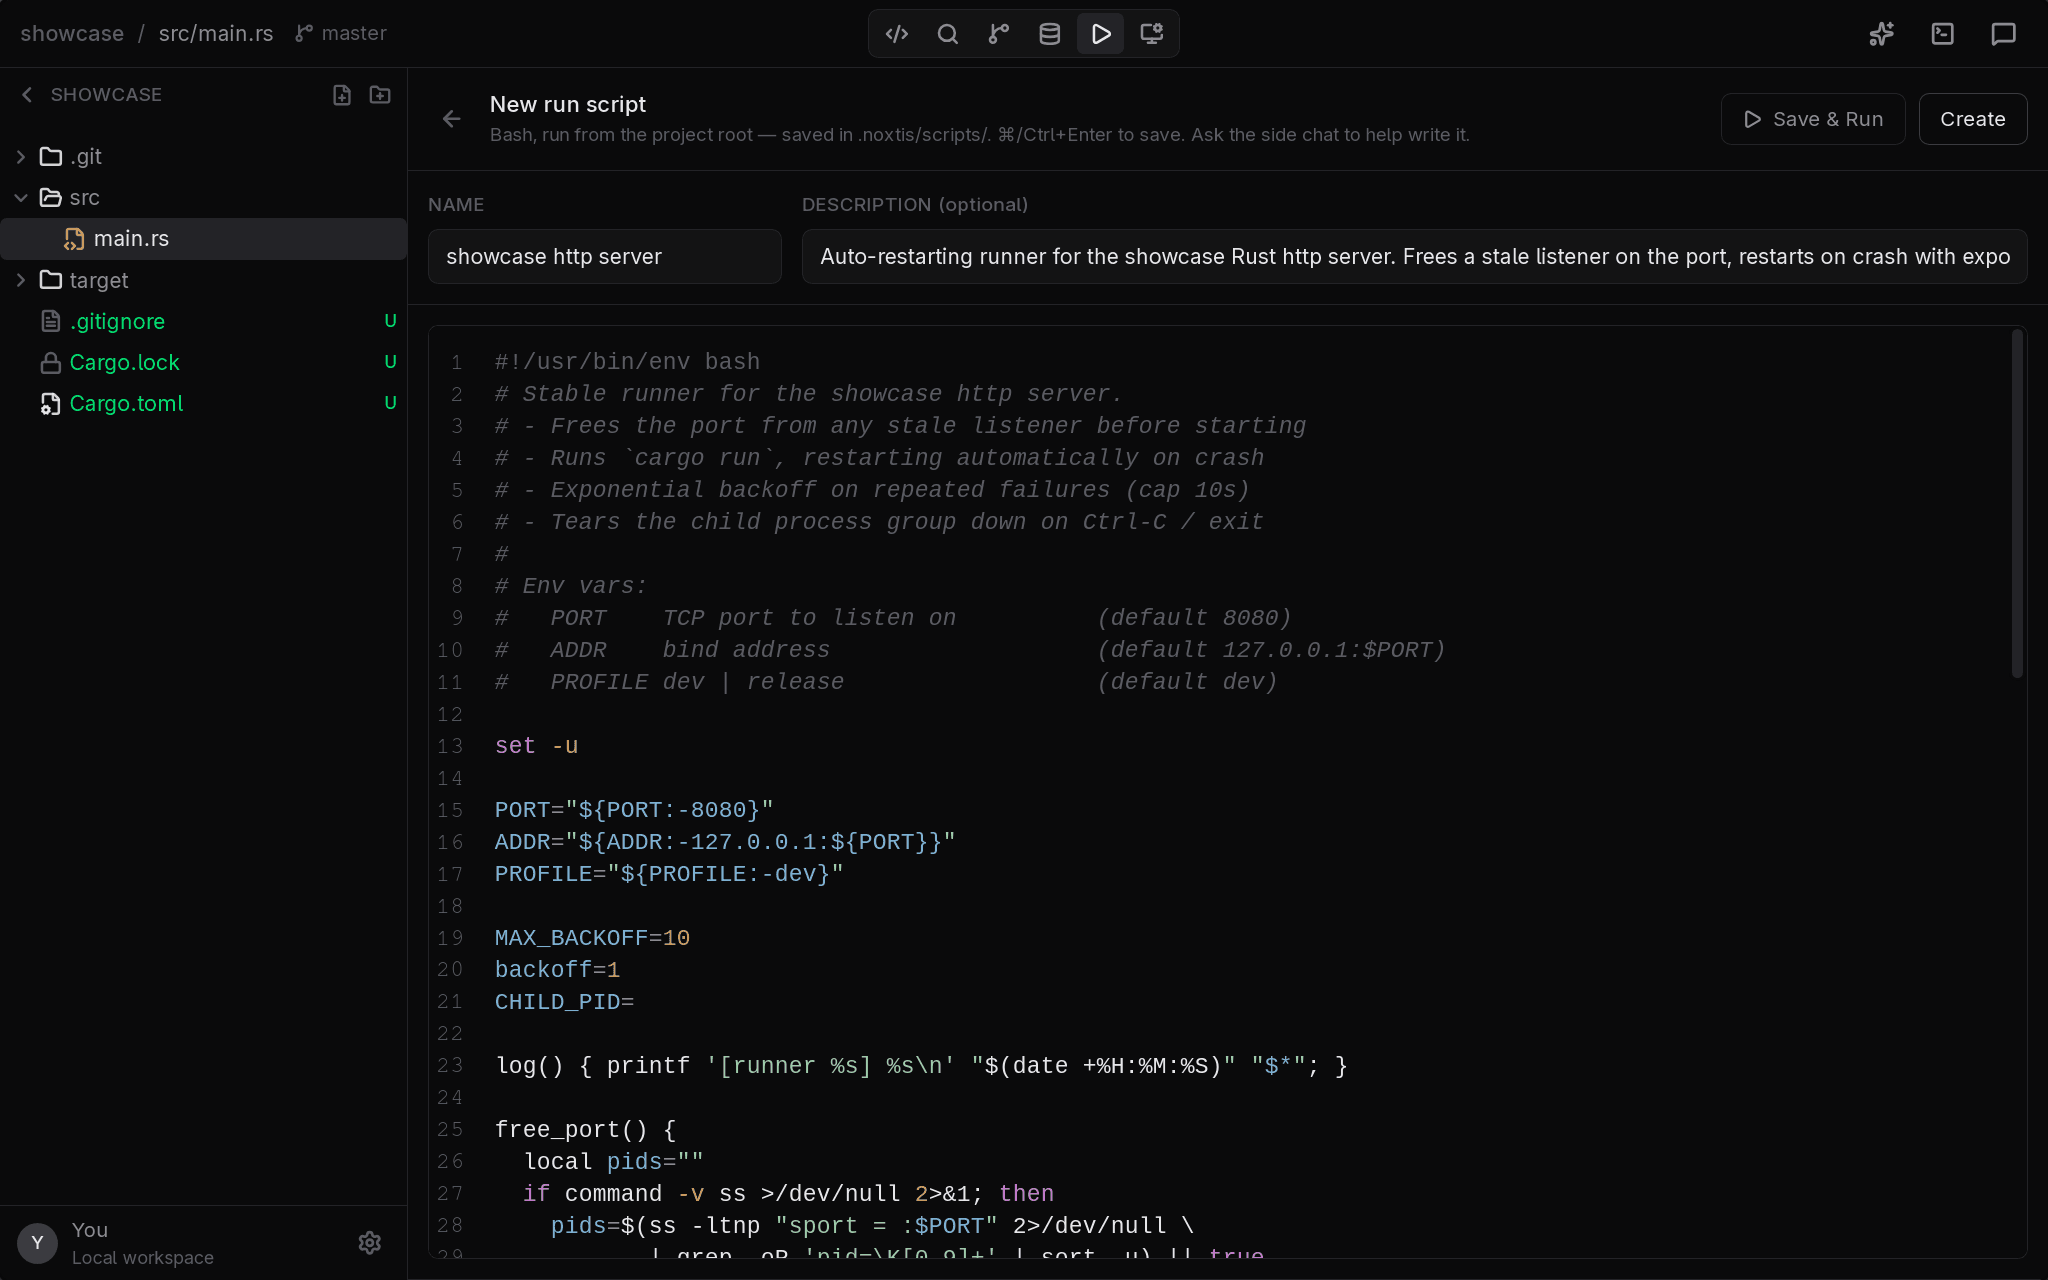Image resolution: width=2048 pixels, height=1280 pixels.
Task: Focus the script NAME input field
Action: 605,257
